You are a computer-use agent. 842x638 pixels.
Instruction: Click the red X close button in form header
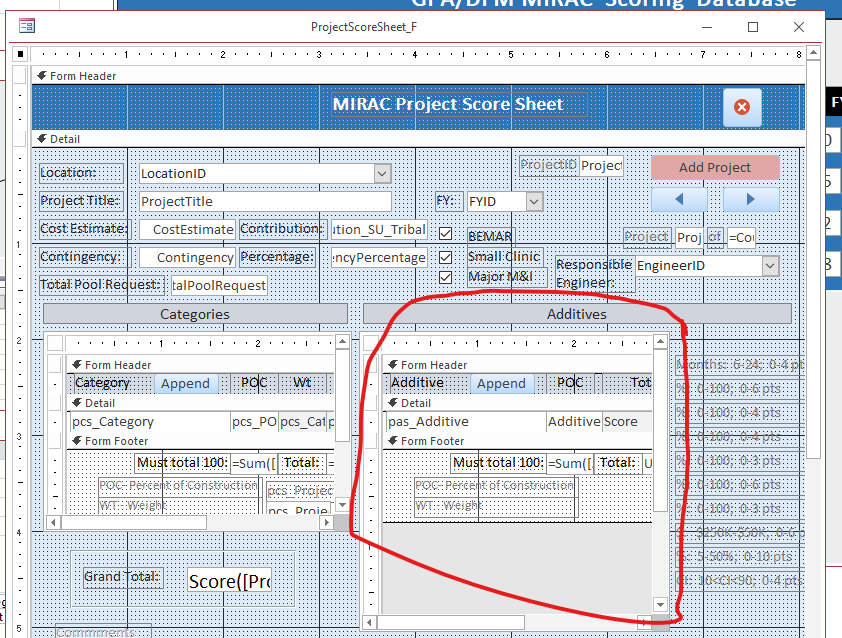tap(742, 107)
